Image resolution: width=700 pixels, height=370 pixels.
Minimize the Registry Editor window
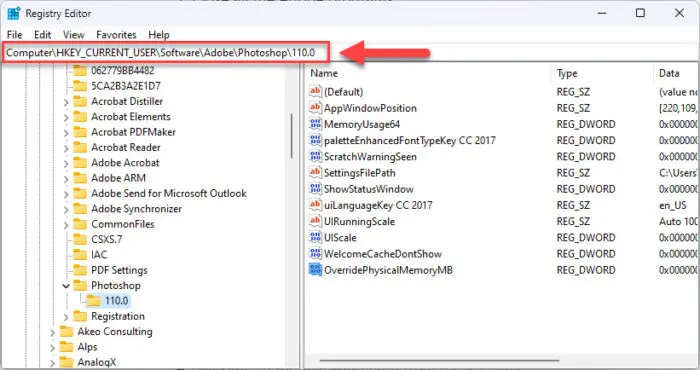(x=602, y=13)
